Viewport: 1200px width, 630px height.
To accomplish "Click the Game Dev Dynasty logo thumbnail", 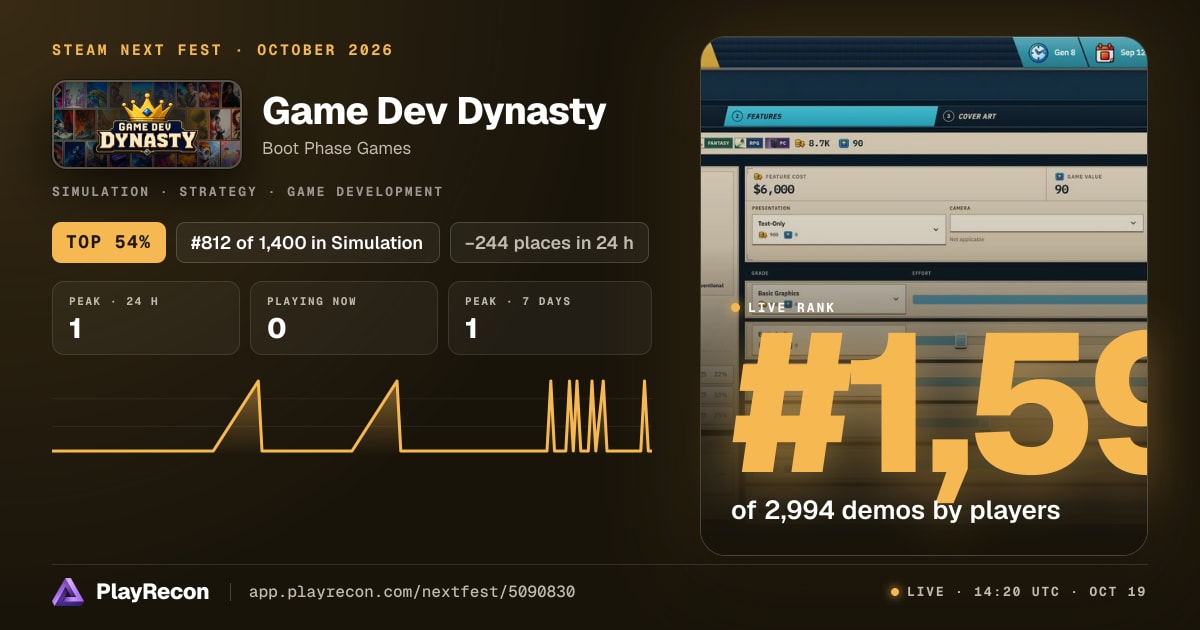I will click(x=146, y=124).
